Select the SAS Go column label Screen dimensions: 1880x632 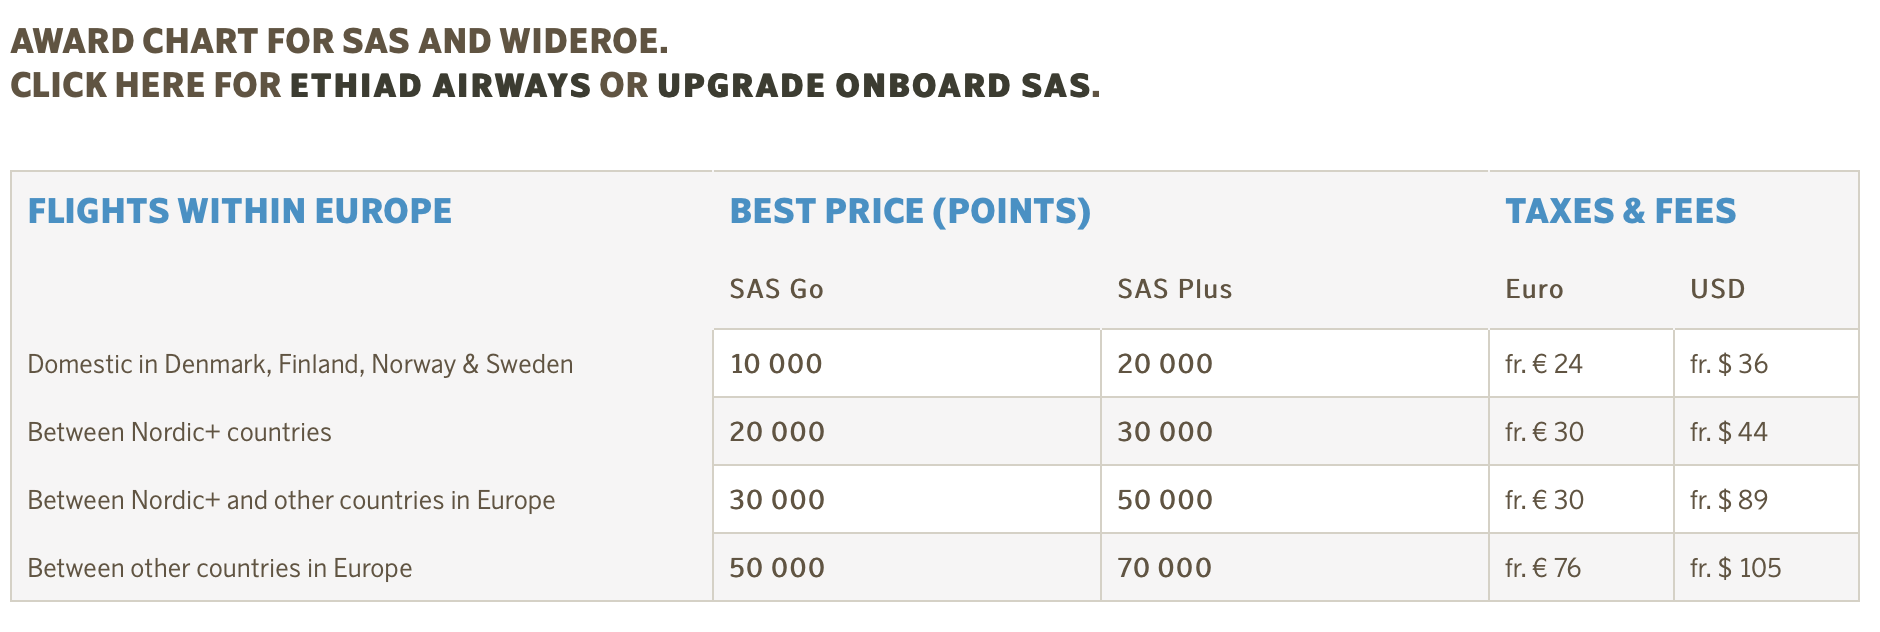[776, 289]
